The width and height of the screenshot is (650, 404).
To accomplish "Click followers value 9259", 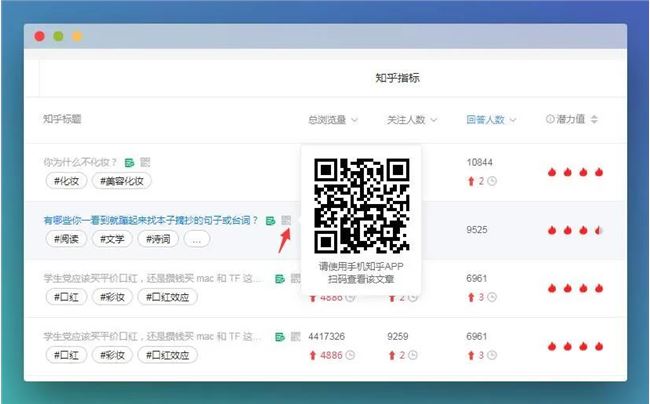I will (398, 336).
